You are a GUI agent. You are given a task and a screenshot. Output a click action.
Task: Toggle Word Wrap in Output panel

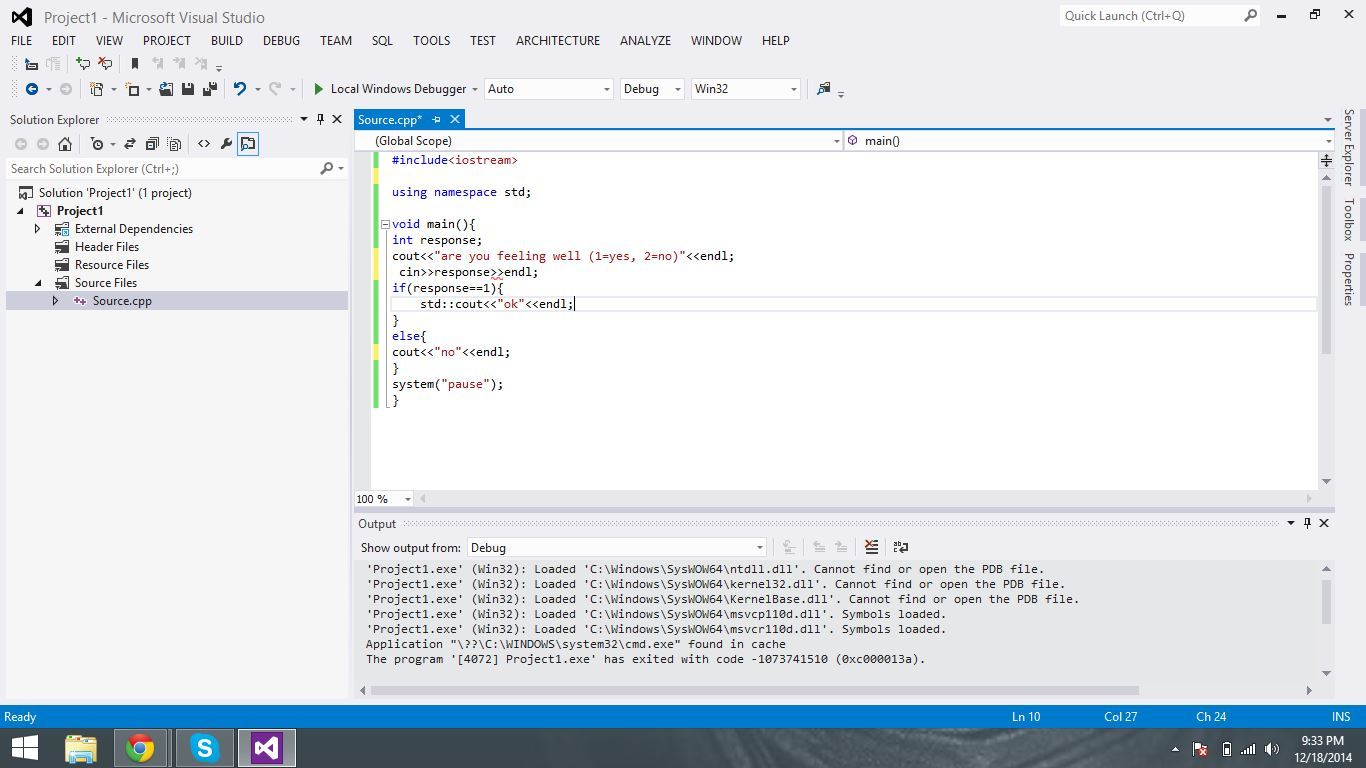point(900,547)
